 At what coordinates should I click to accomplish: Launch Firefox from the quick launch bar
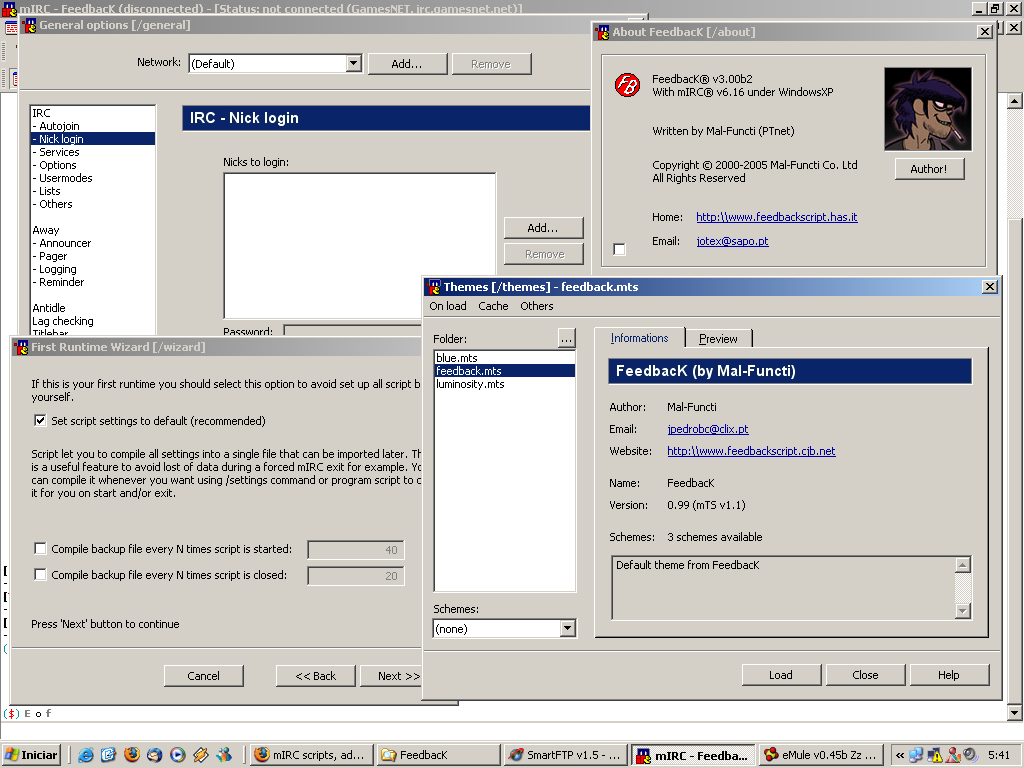coord(132,755)
